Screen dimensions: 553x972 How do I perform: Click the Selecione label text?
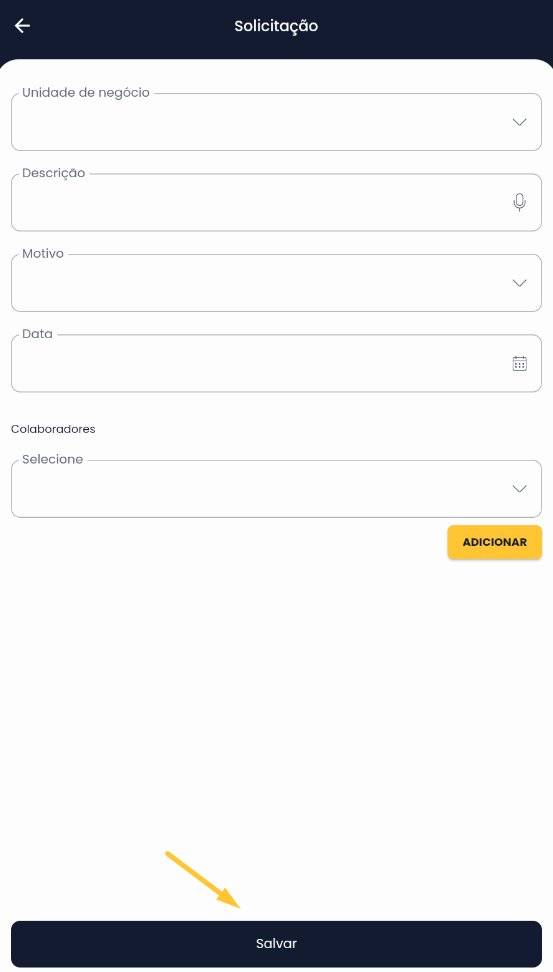[52, 459]
